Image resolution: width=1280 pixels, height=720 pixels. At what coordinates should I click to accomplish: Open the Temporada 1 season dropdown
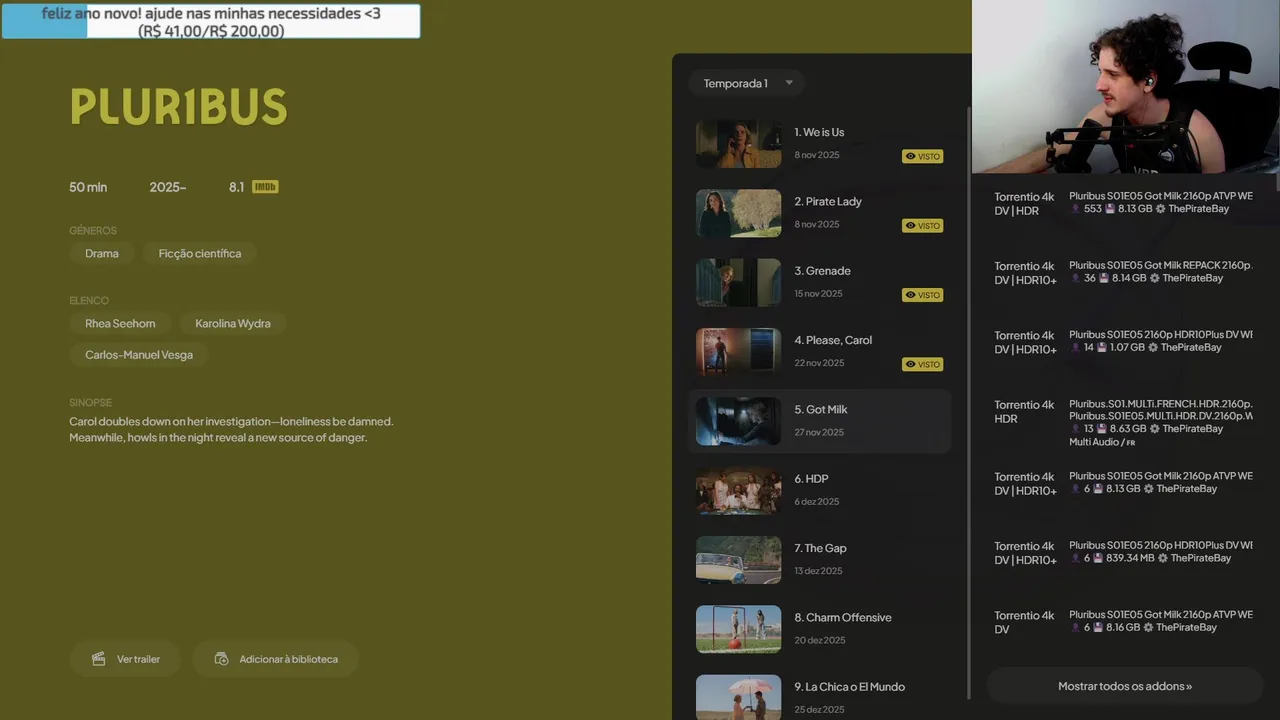click(x=746, y=83)
